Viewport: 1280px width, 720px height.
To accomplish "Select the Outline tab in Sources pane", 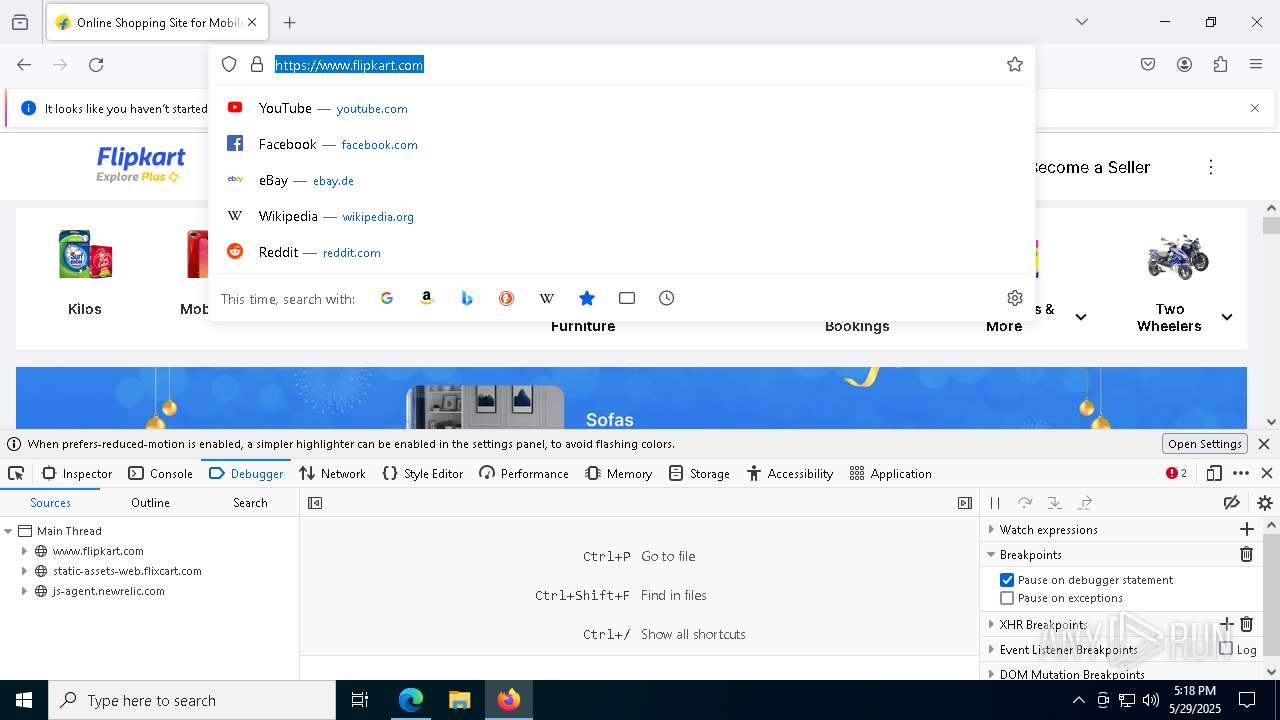I will click(150, 503).
